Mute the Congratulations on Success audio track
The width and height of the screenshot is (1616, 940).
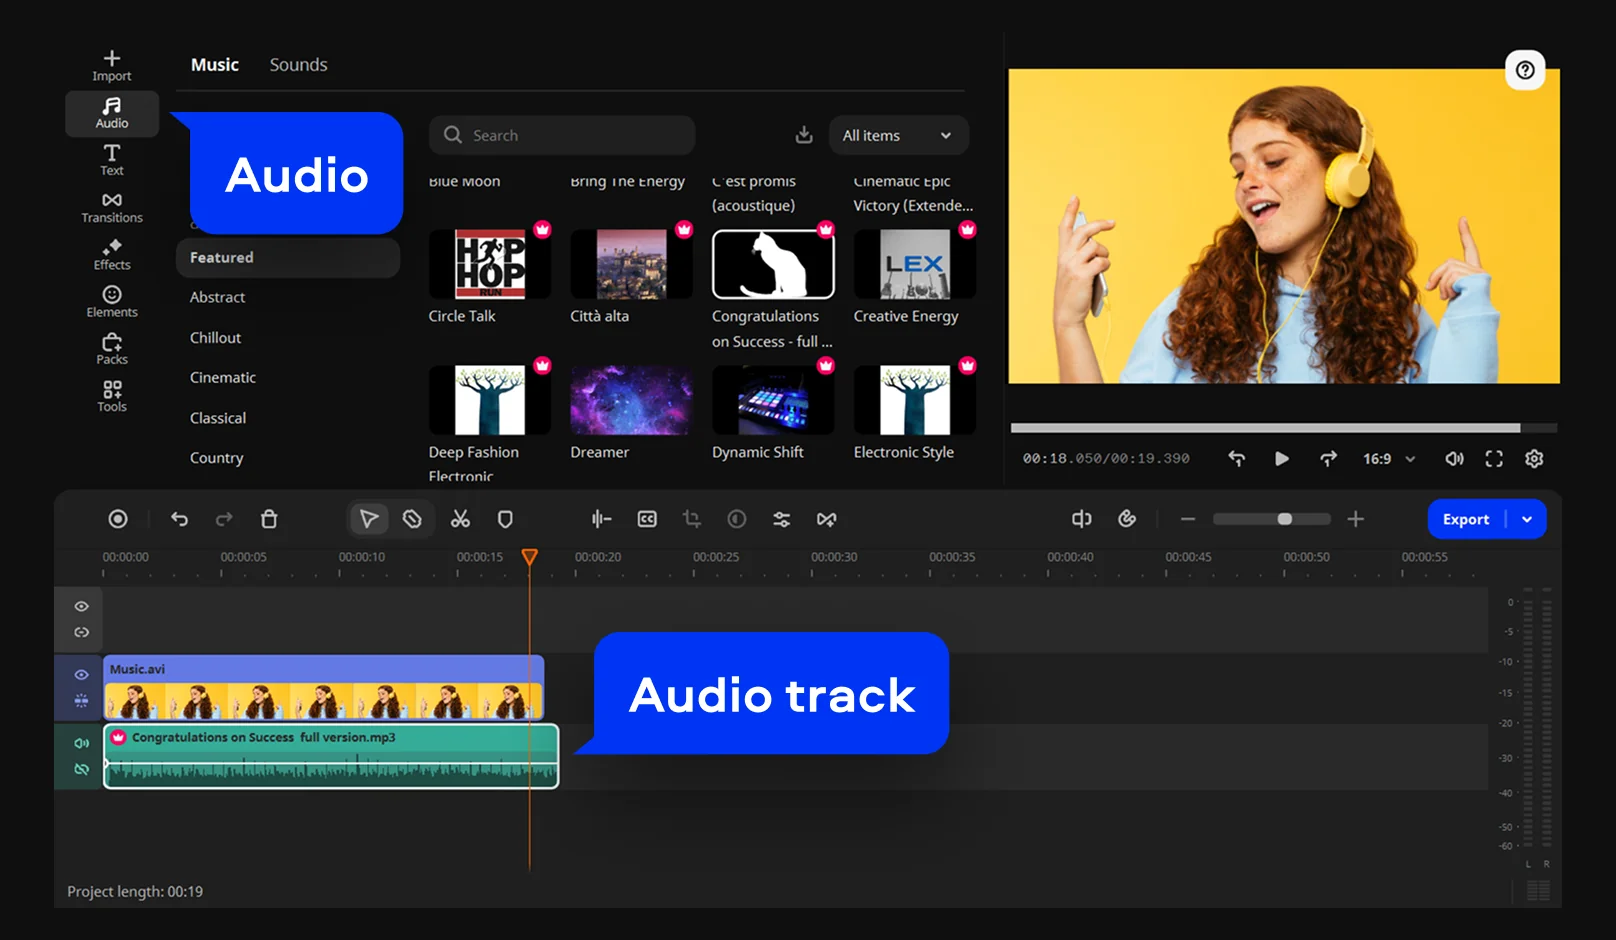(x=82, y=743)
